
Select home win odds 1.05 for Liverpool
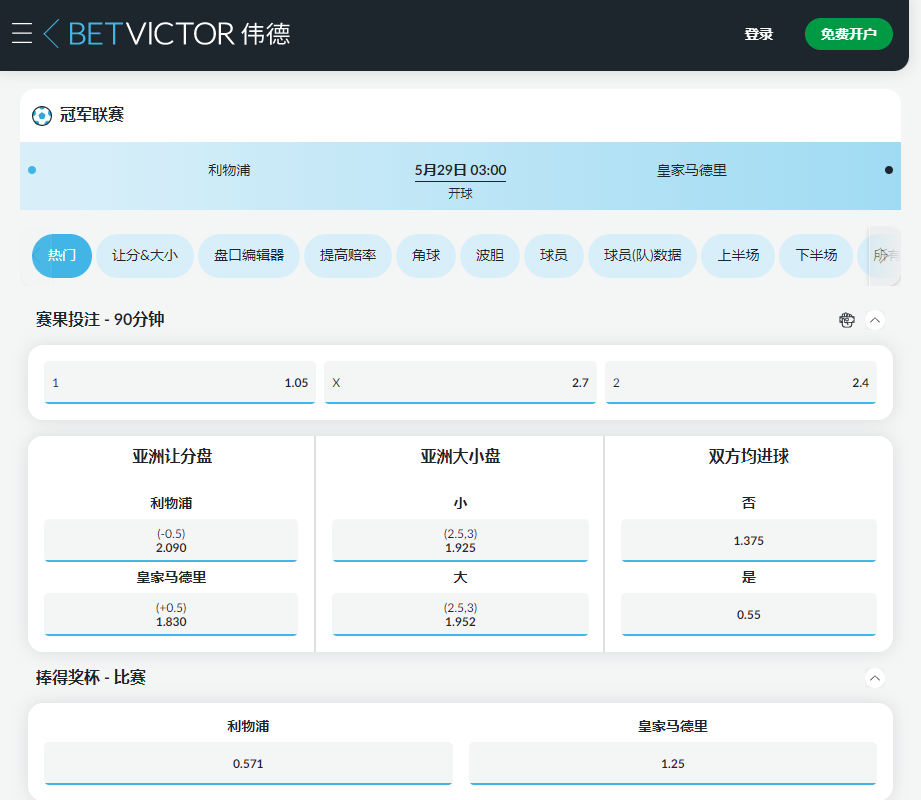179,382
